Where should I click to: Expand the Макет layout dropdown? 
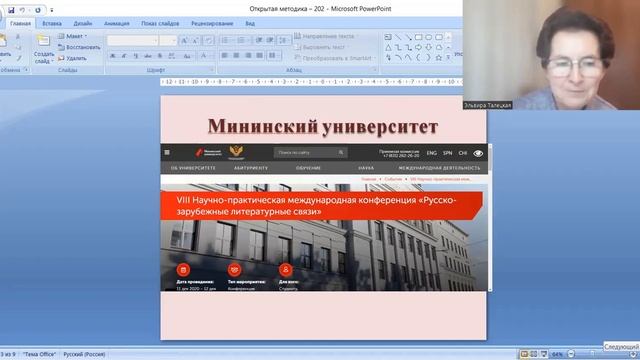coord(73,36)
